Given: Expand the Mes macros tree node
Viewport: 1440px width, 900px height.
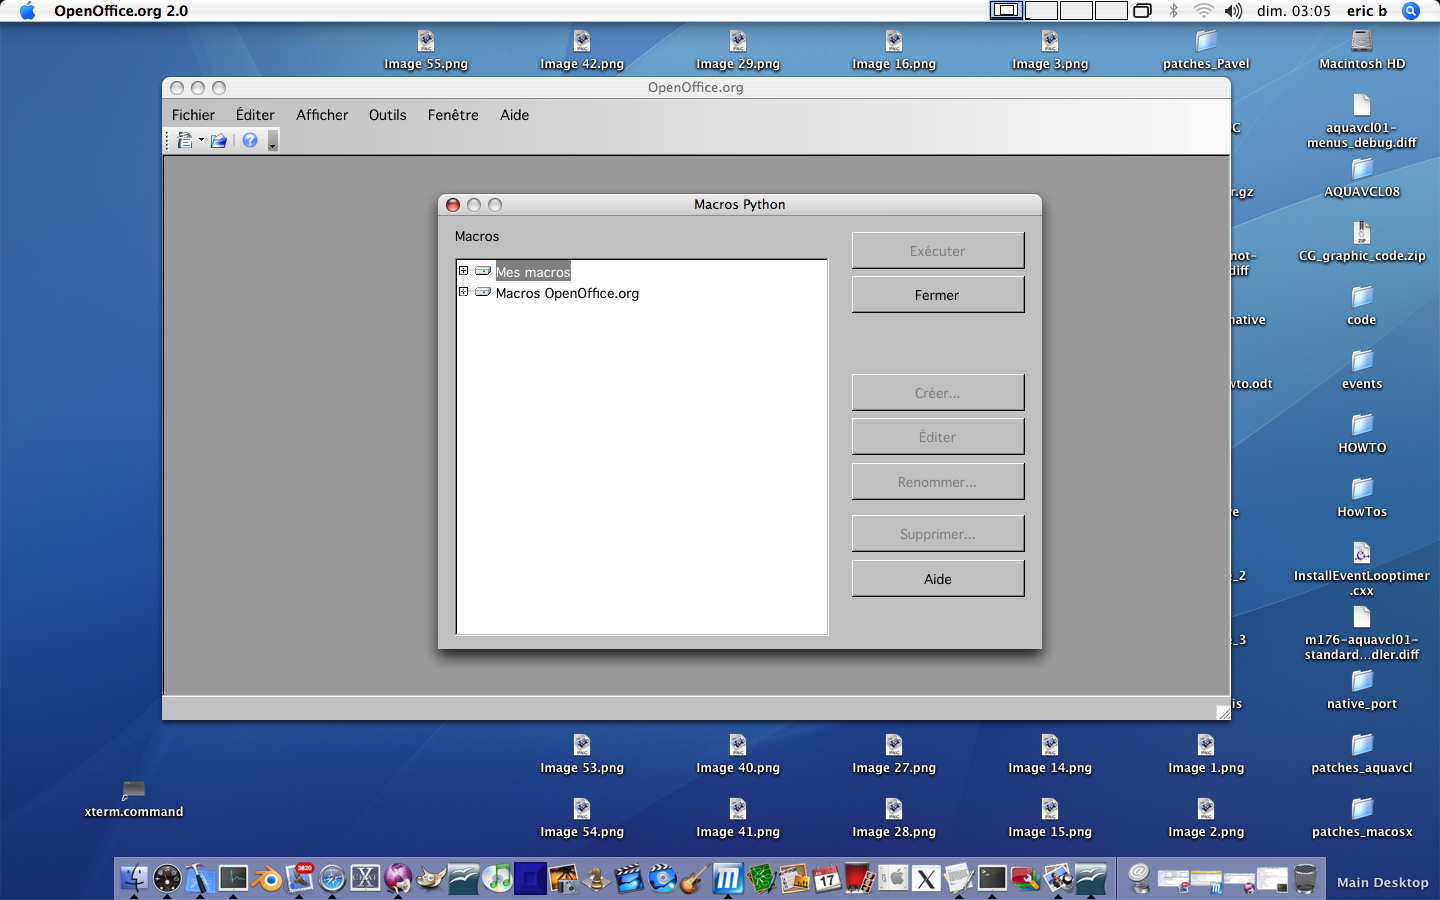Looking at the screenshot, I should 463,271.
